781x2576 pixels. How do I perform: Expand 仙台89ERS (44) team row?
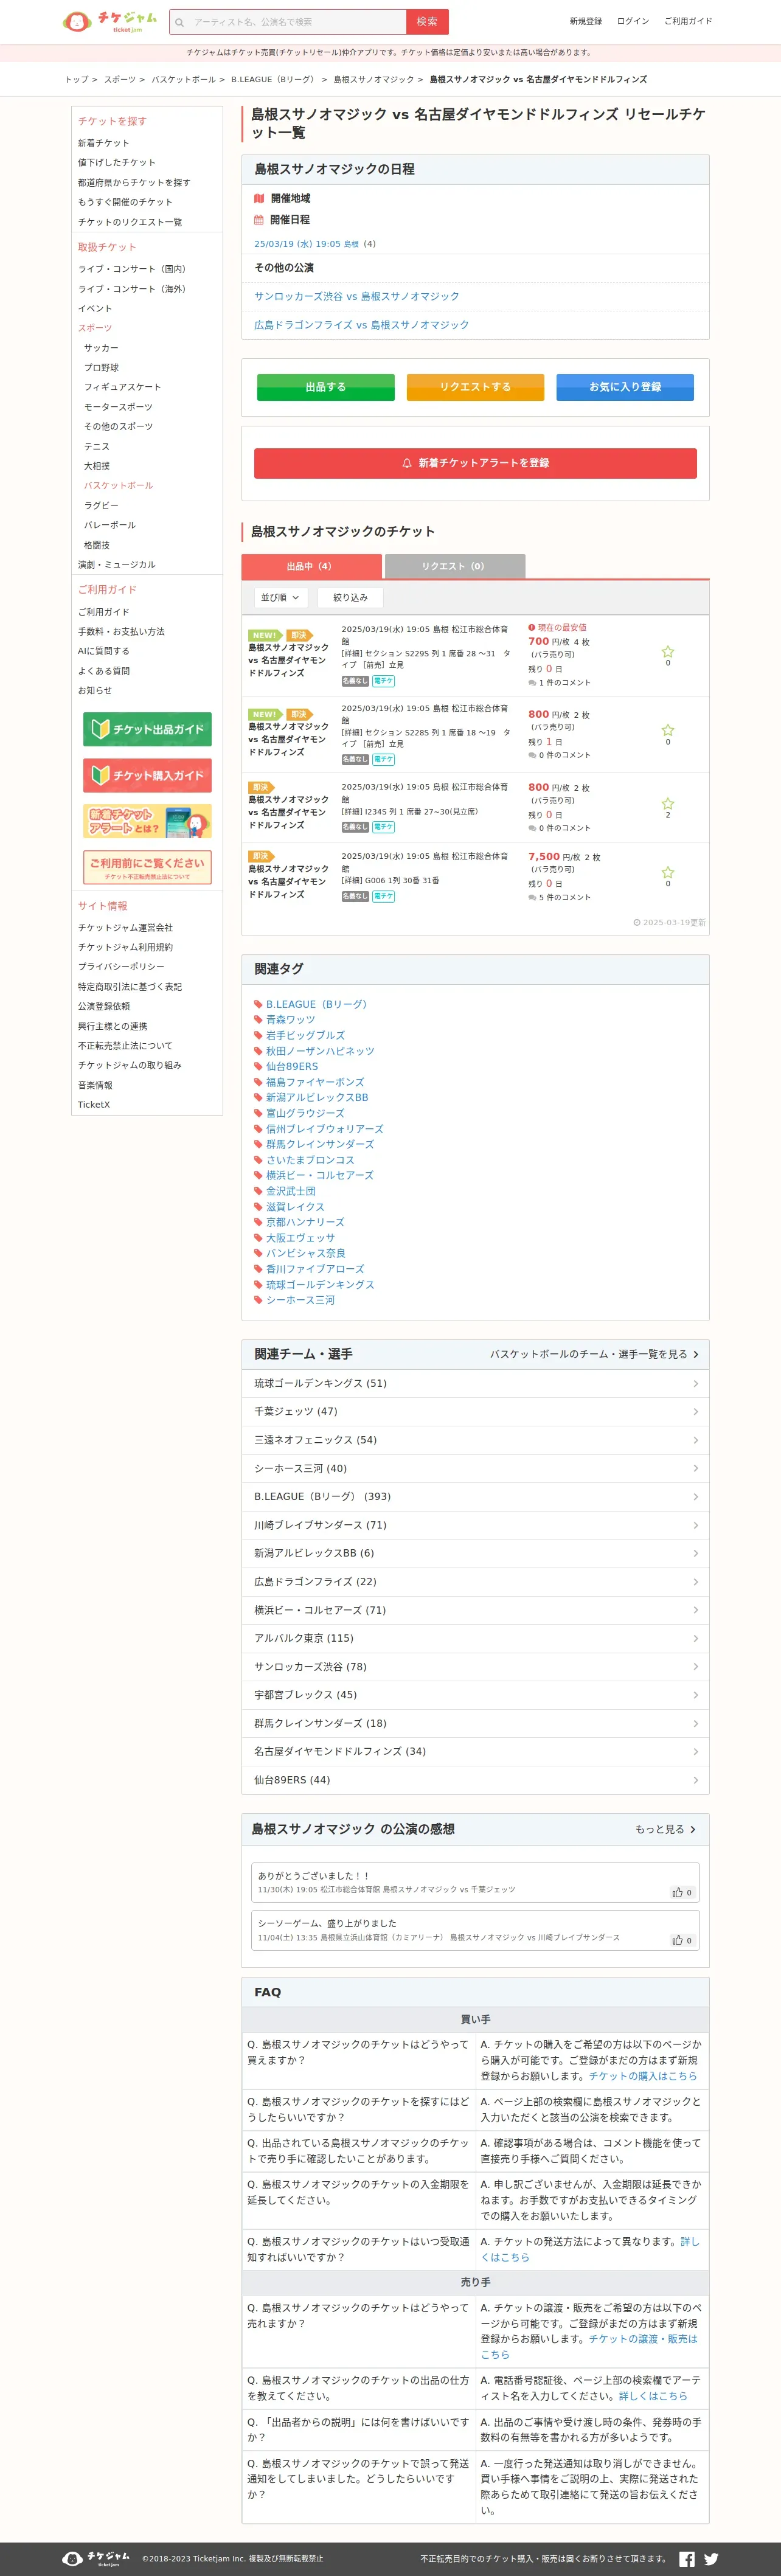coord(475,1780)
